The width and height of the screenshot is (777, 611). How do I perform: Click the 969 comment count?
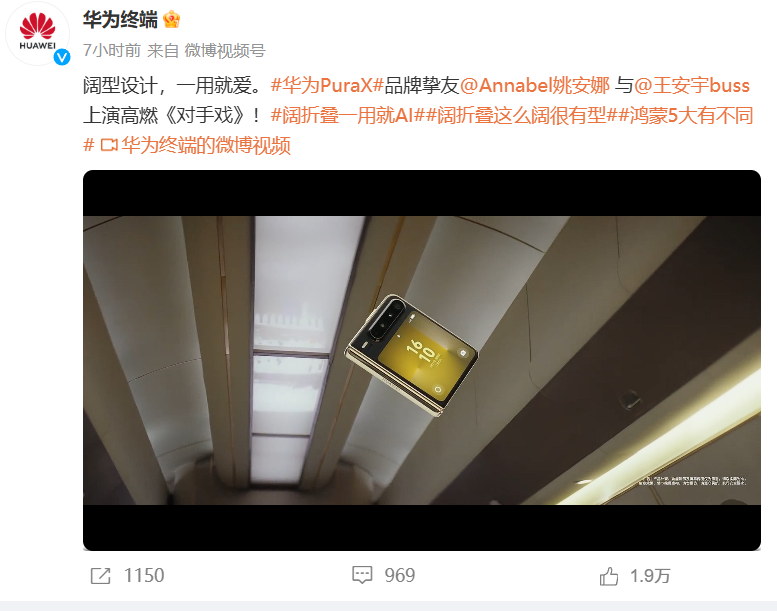point(400,575)
